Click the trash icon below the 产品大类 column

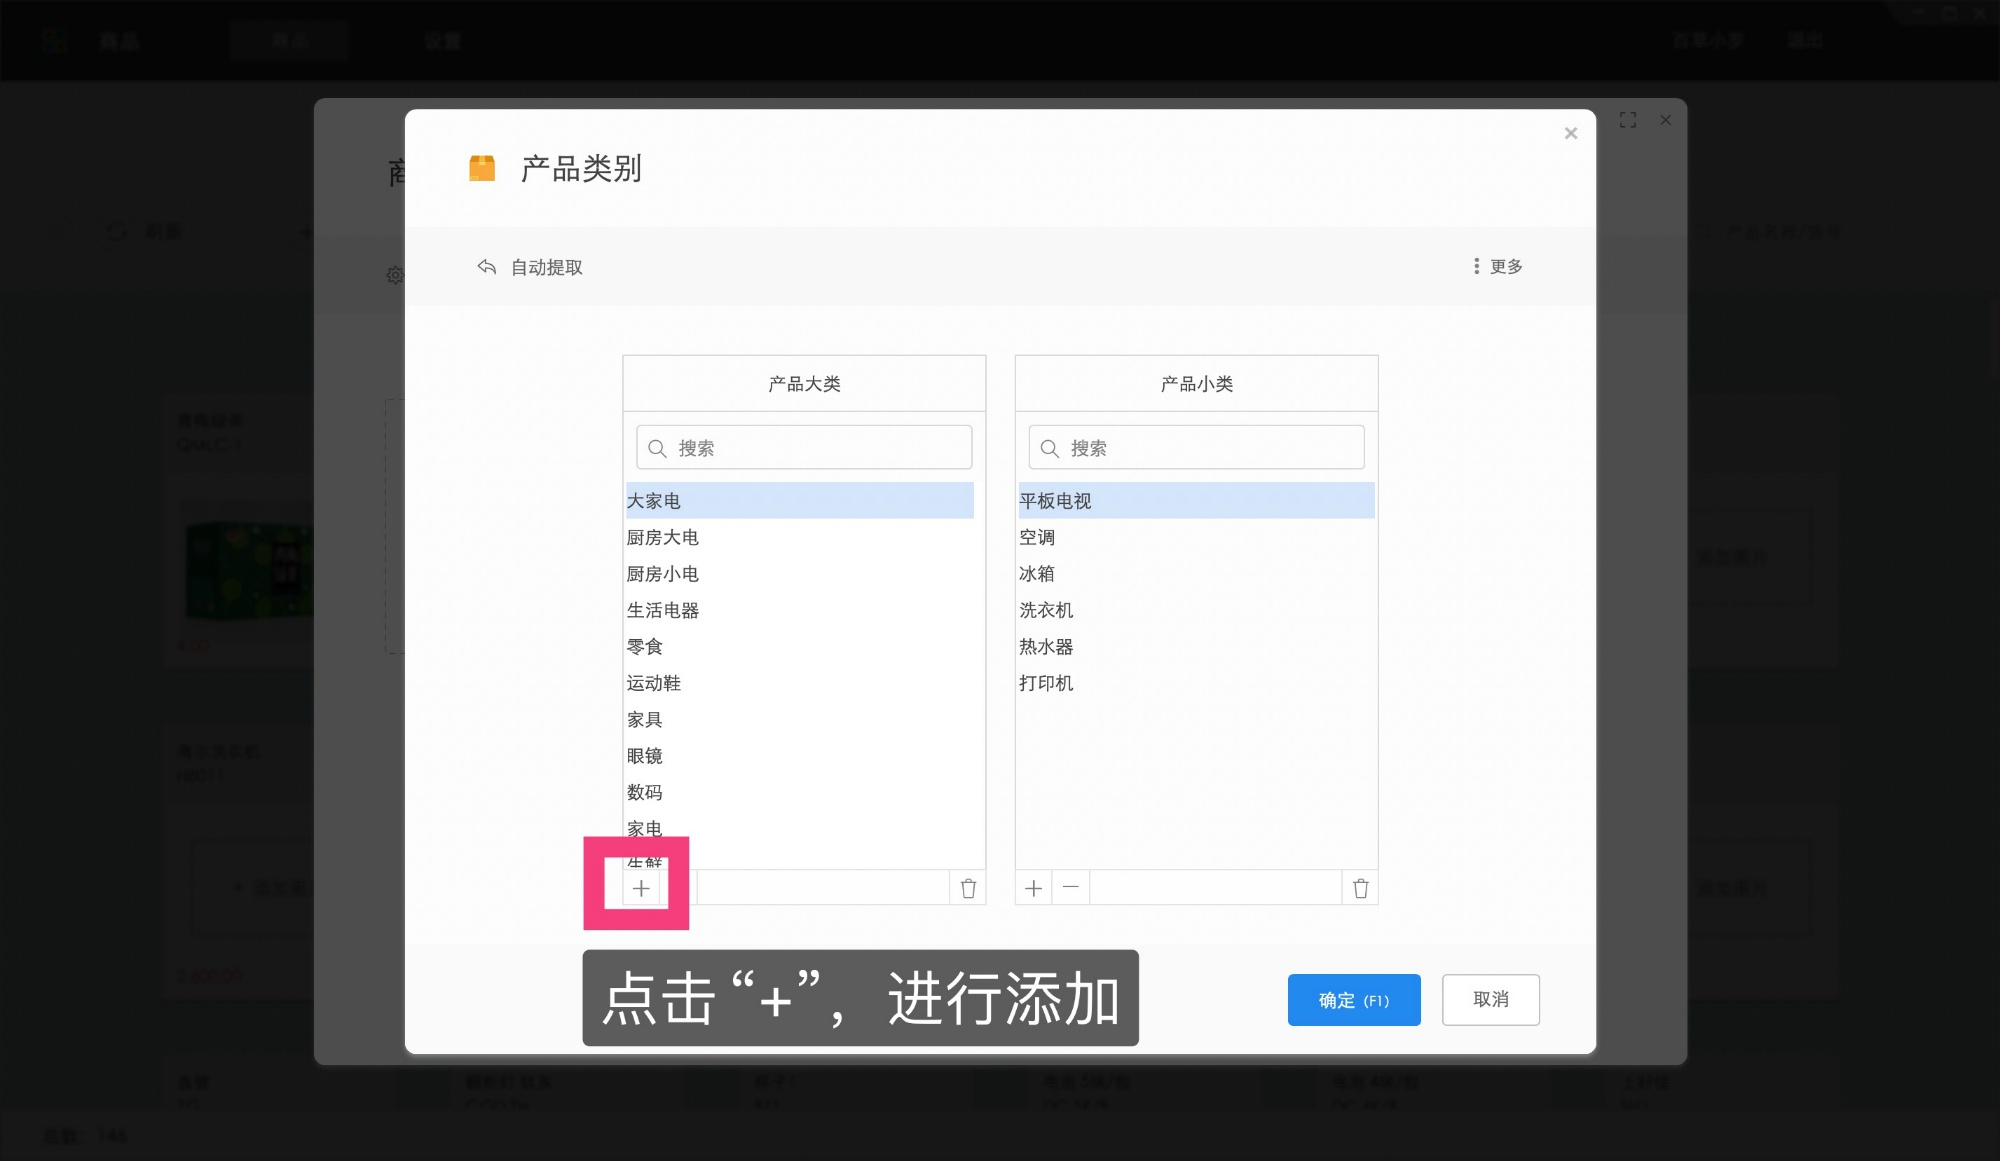[x=967, y=888]
